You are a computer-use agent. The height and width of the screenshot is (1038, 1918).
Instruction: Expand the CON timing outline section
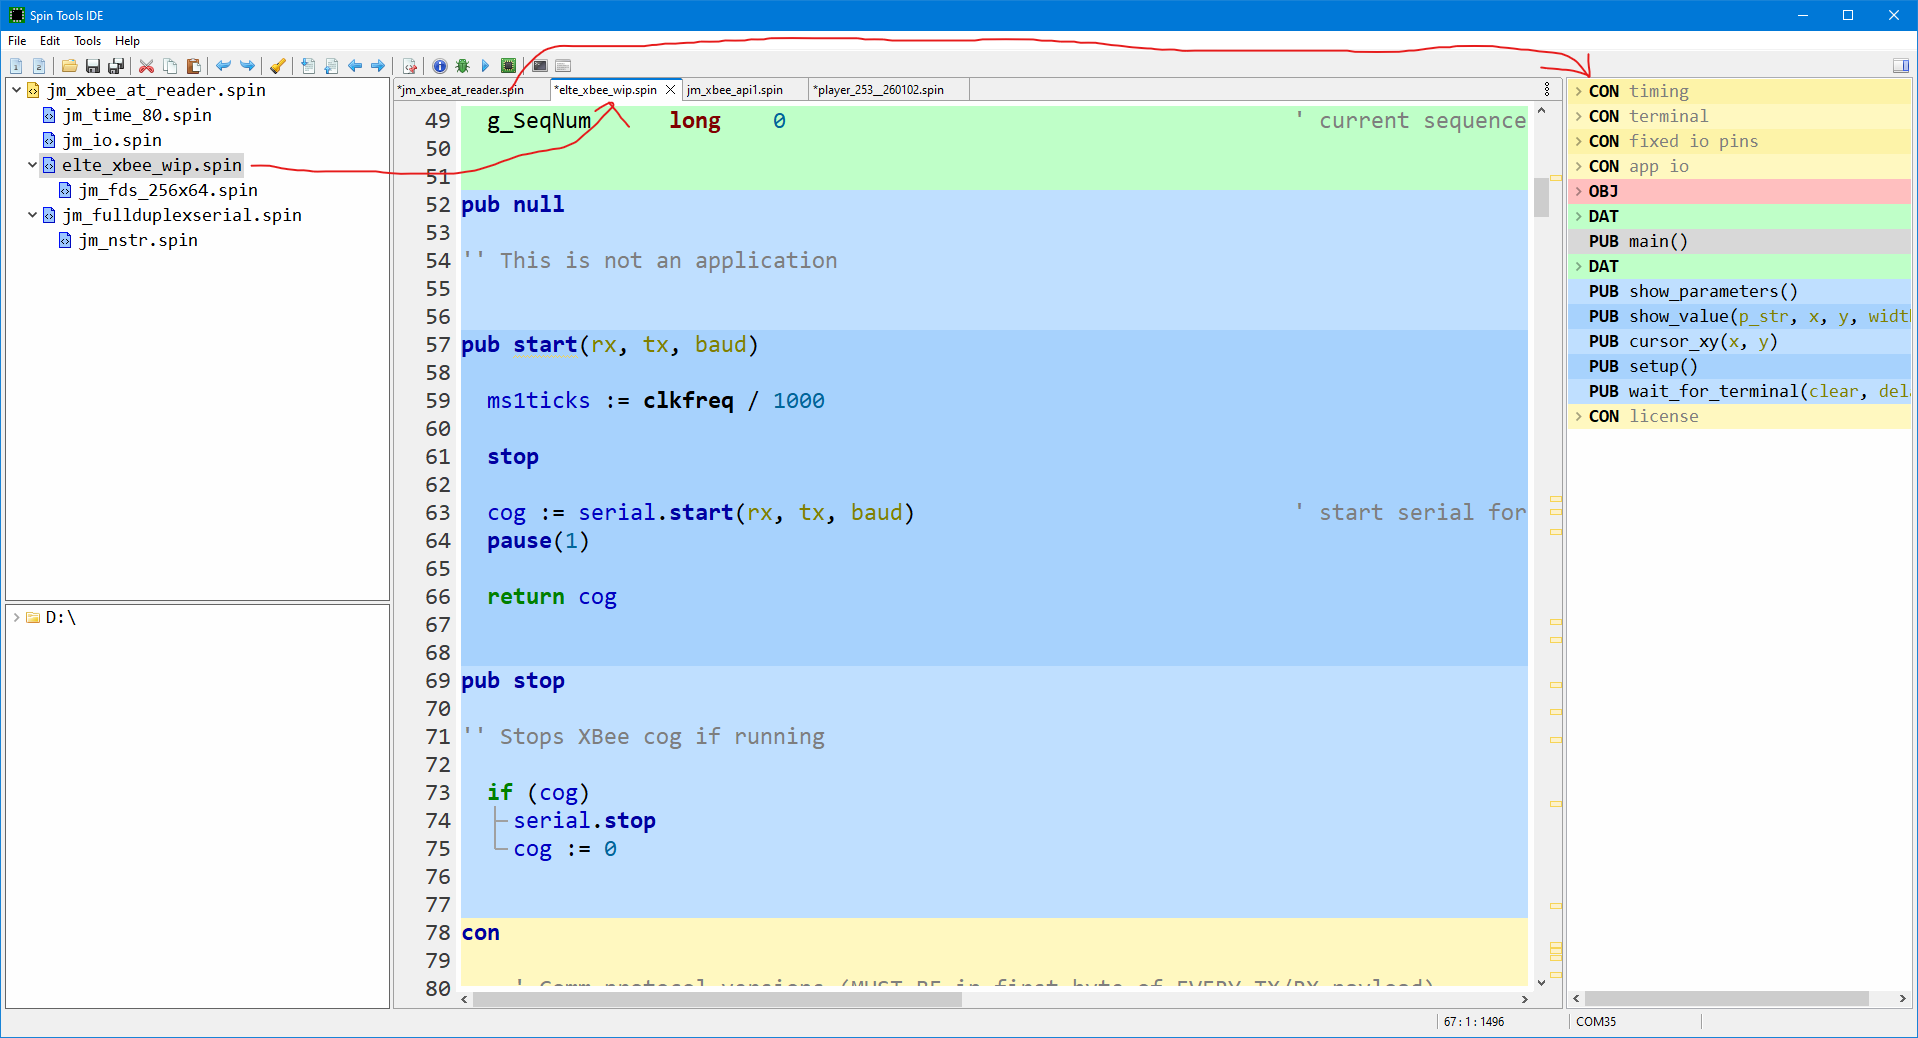[x=1579, y=91]
